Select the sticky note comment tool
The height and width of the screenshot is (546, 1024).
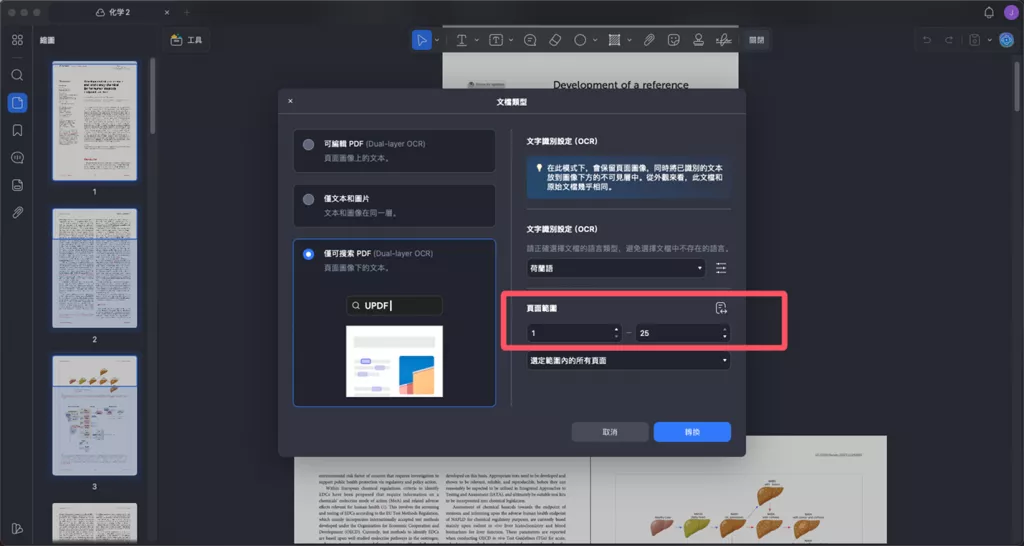click(530, 40)
